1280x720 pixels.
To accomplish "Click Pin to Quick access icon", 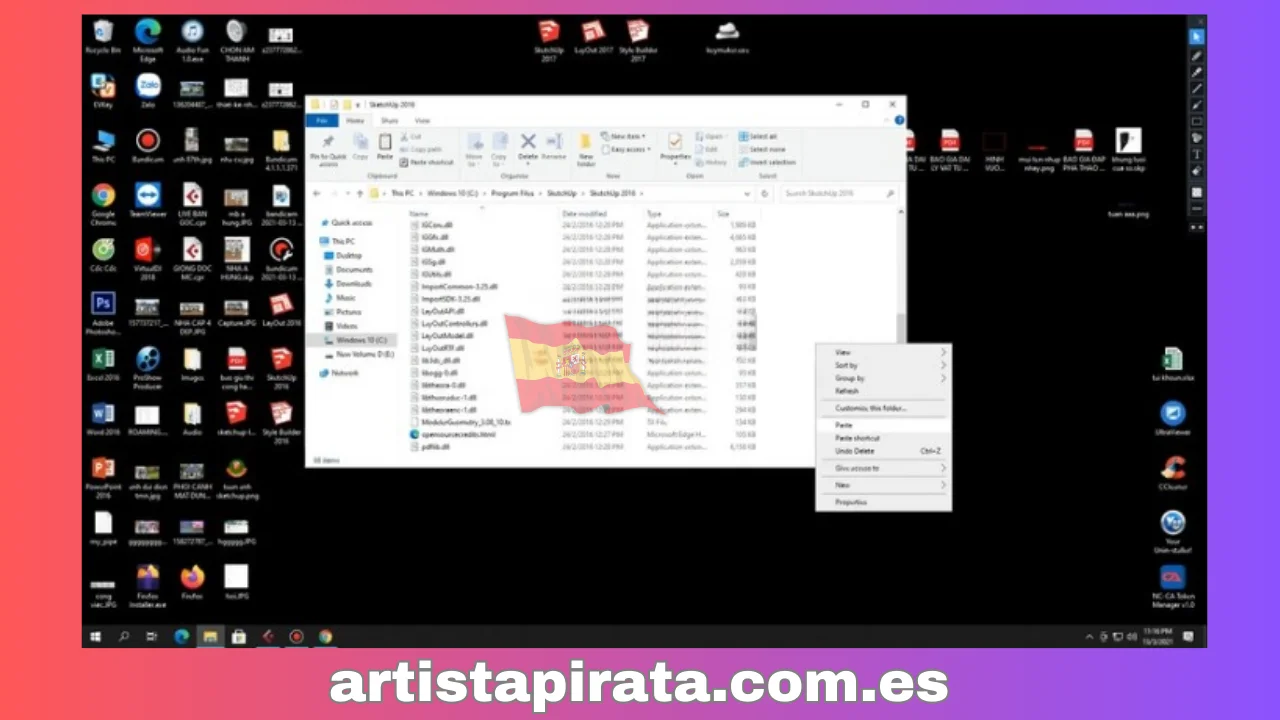I will (328, 150).
